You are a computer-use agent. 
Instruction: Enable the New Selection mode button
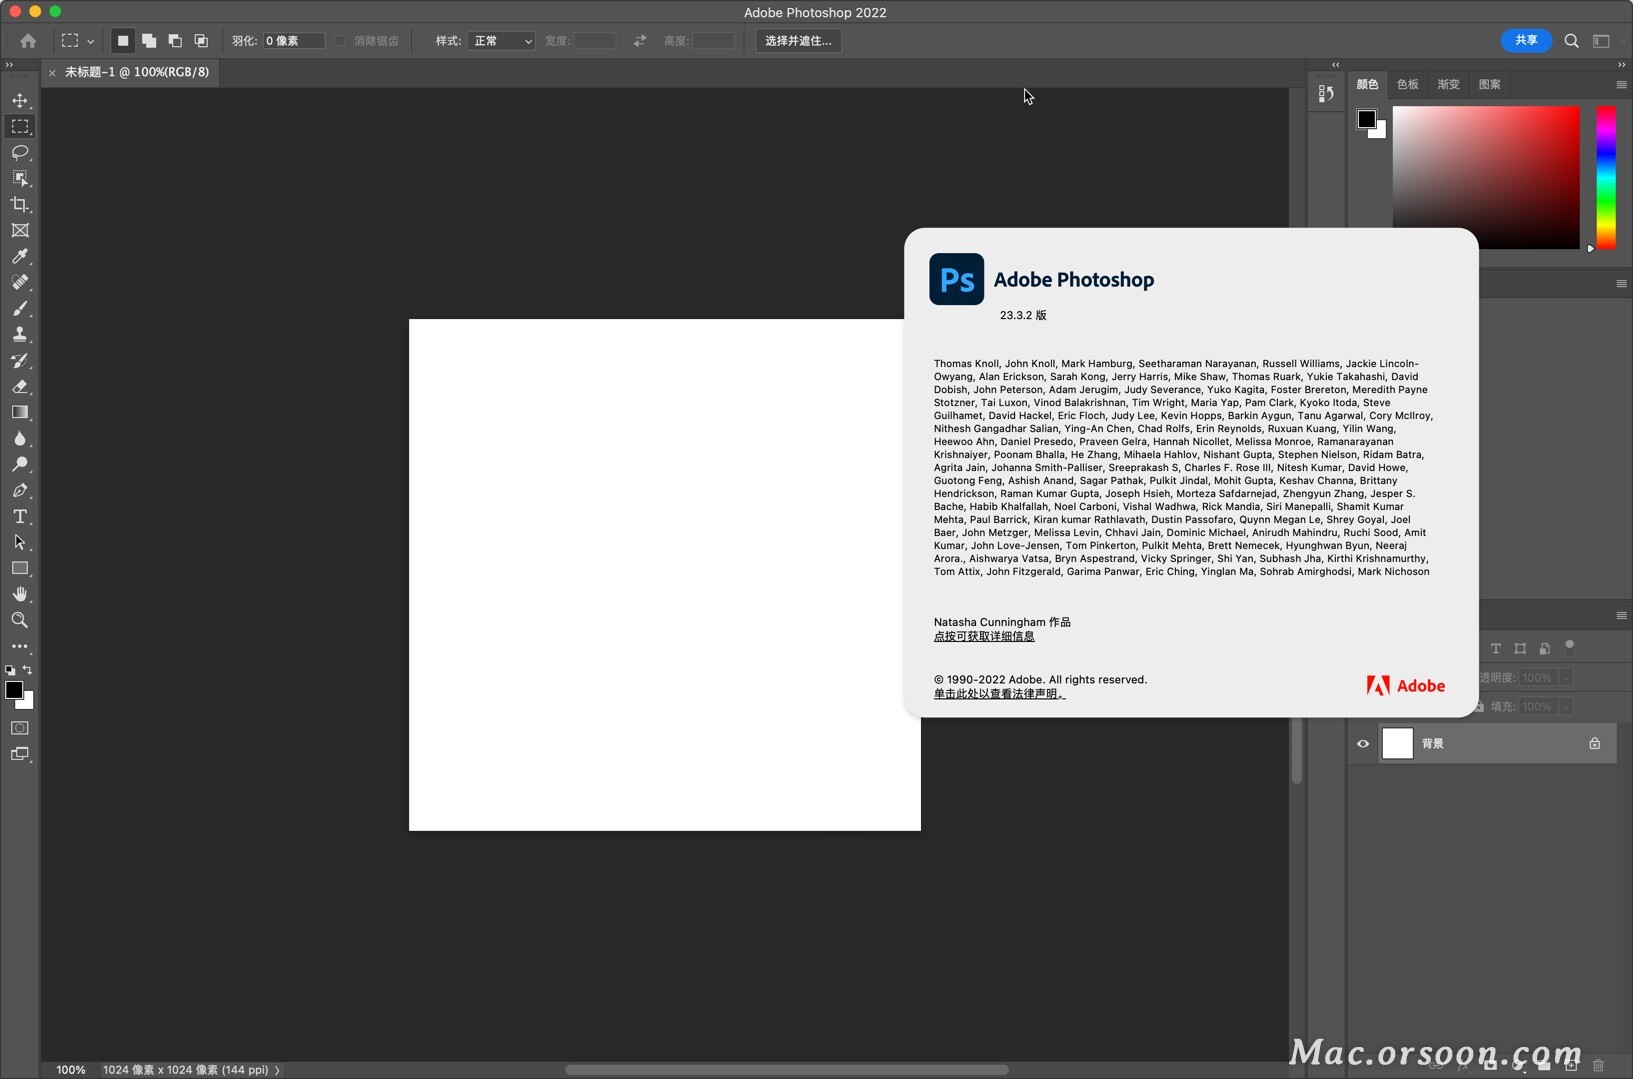click(123, 41)
